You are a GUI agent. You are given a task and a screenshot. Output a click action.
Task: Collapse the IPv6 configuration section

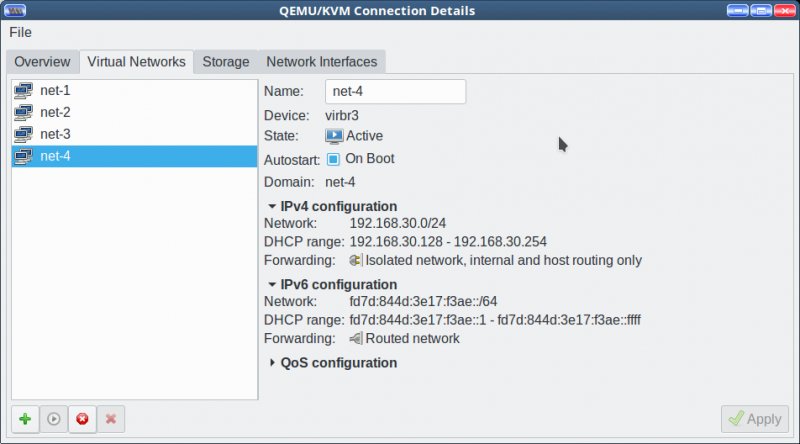pyautogui.click(x=272, y=284)
